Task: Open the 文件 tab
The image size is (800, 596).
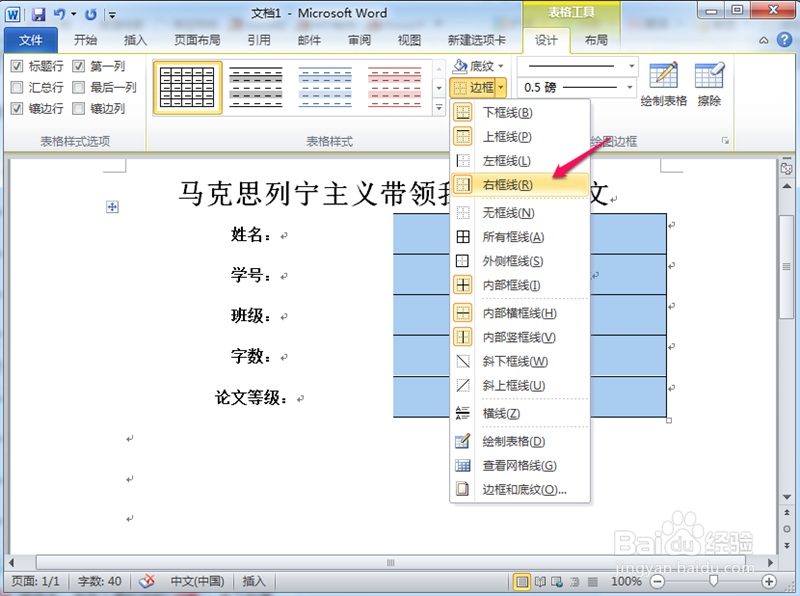Action: pyautogui.click(x=30, y=40)
